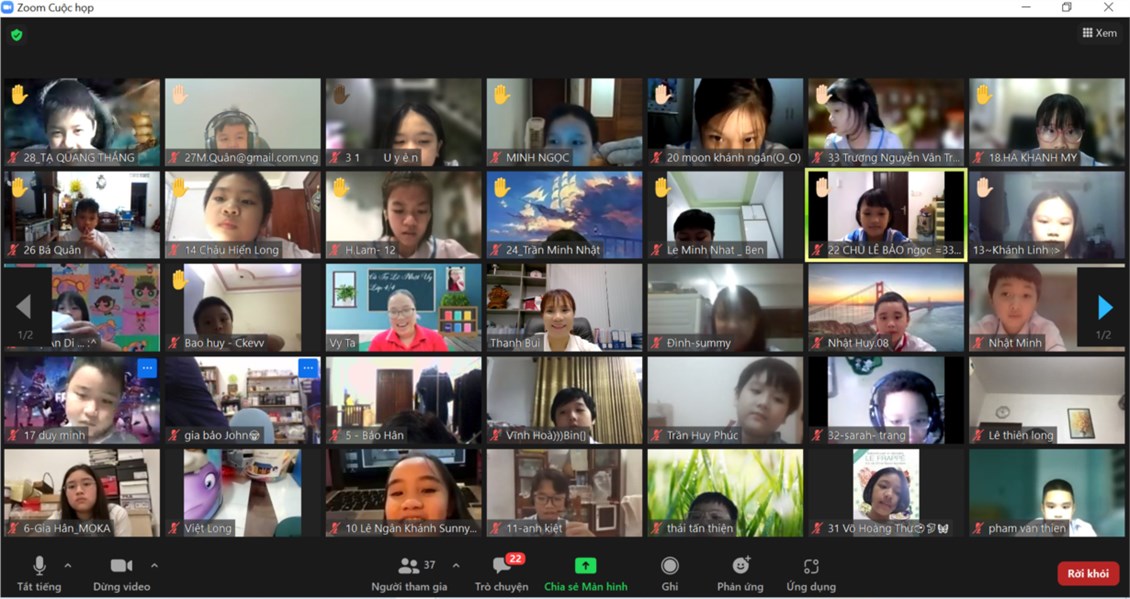The height and width of the screenshot is (599, 1130).
Task: Click the green encryption shield icon
Action: 16,35
